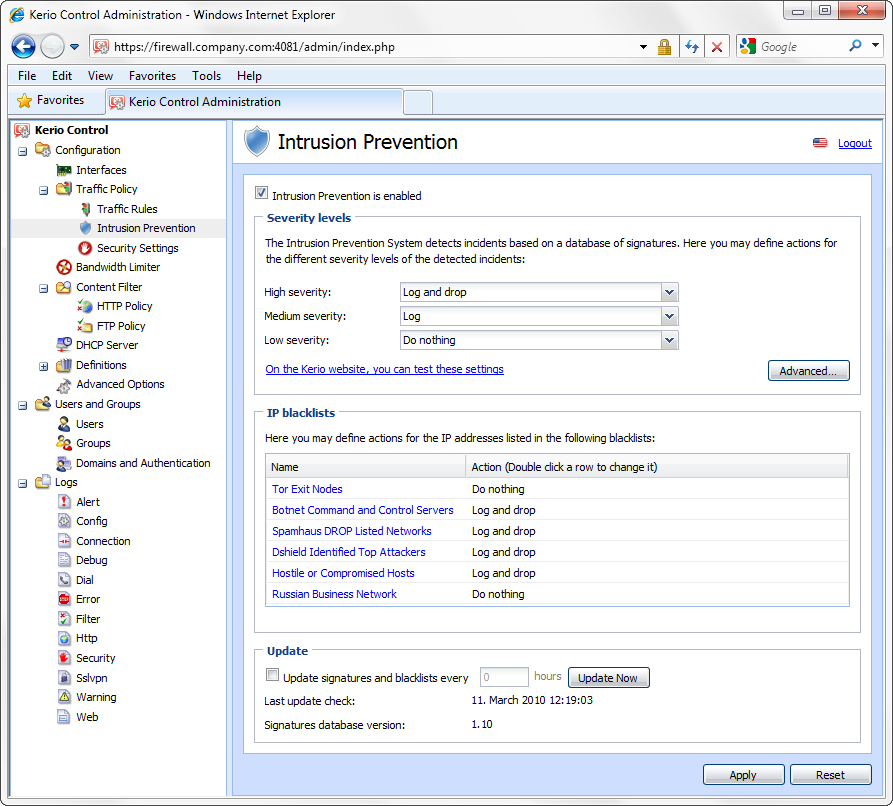Screen dimensions: 893x806
Task: Click the Config log icon
Action: tap(64, 521)
